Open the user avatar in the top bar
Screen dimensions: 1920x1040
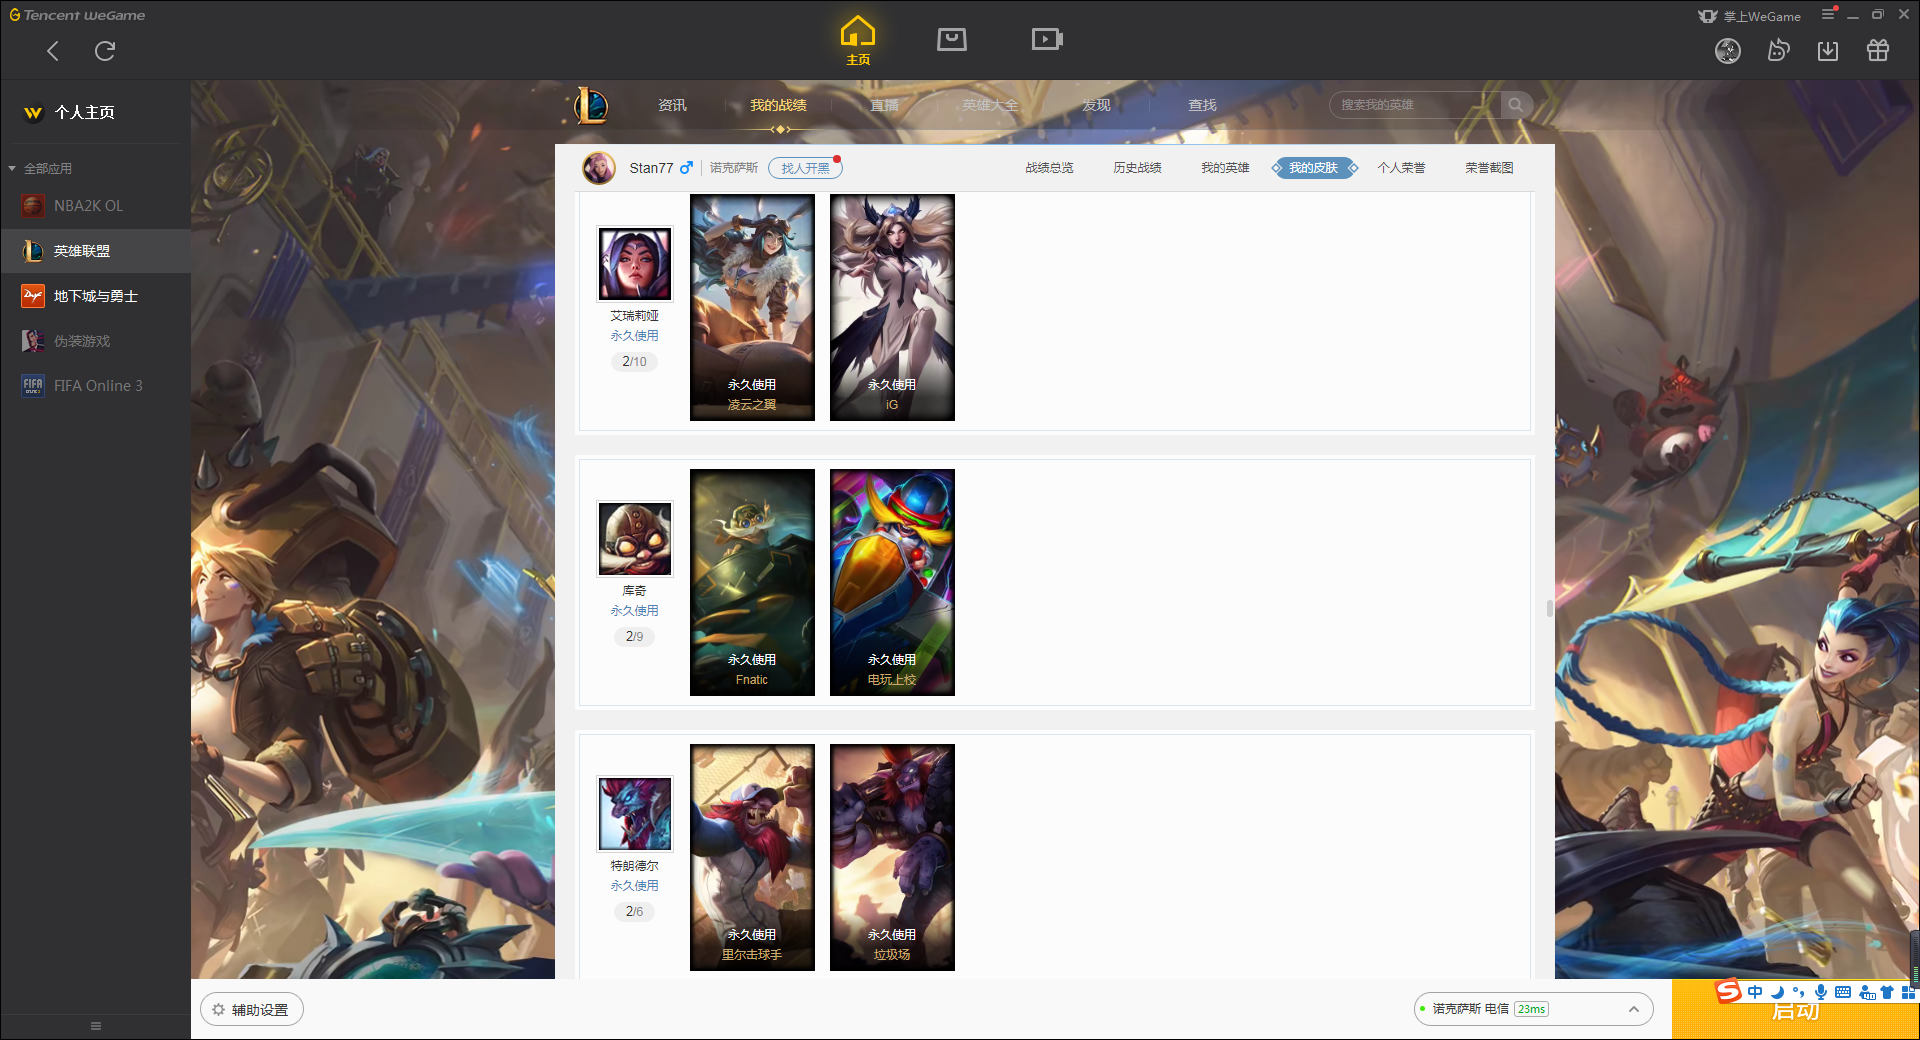tap(1728, 51)
